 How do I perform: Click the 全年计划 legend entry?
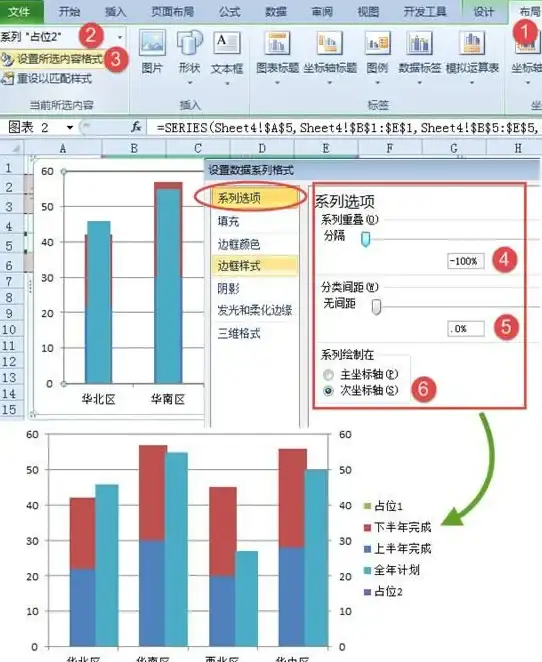[392, 570]
